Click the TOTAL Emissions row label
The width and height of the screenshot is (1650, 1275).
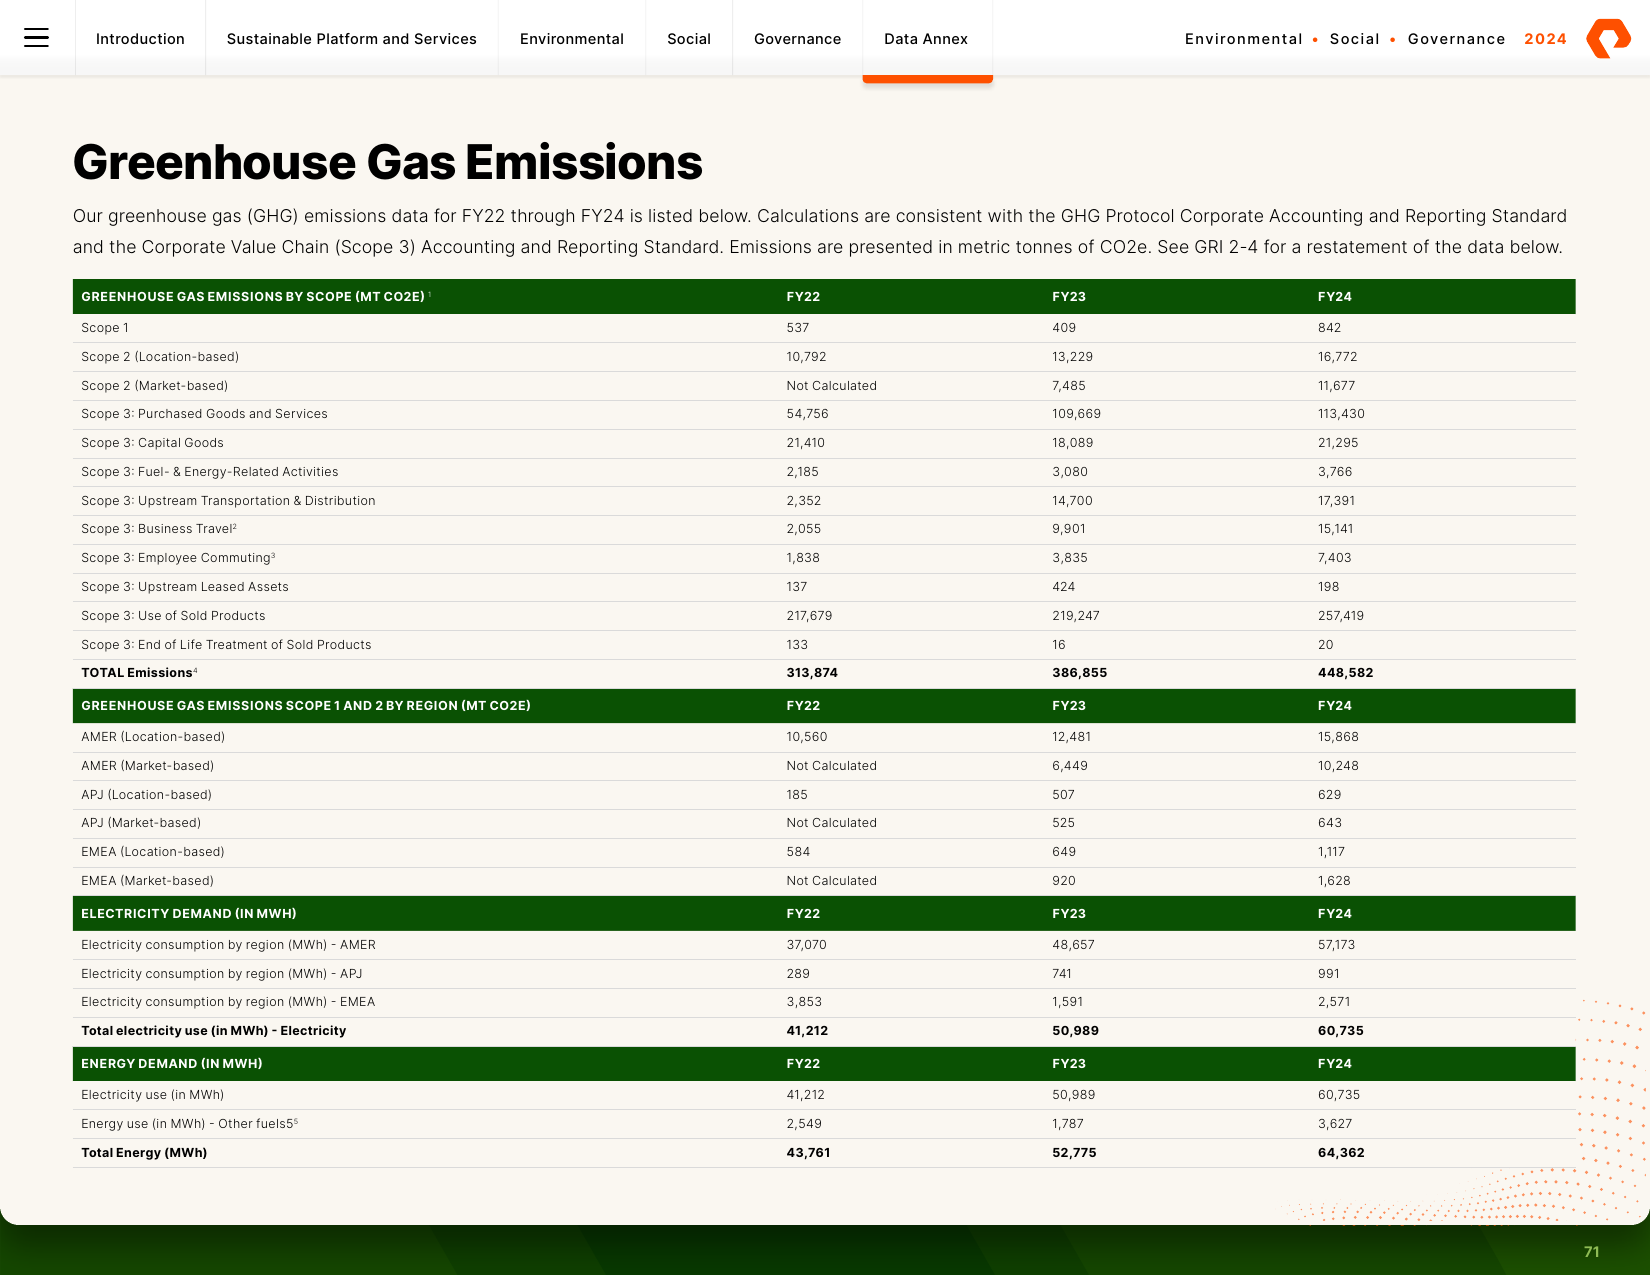point(139,673)
